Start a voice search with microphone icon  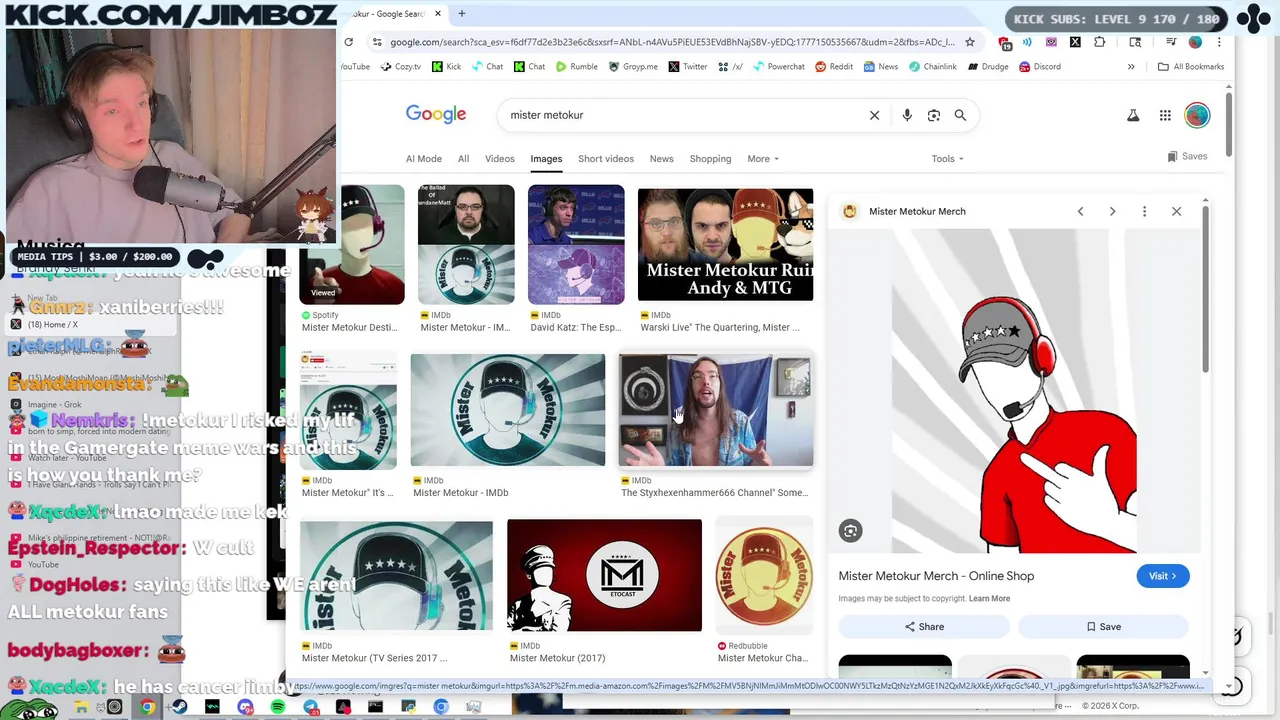(x=907, y=115)
